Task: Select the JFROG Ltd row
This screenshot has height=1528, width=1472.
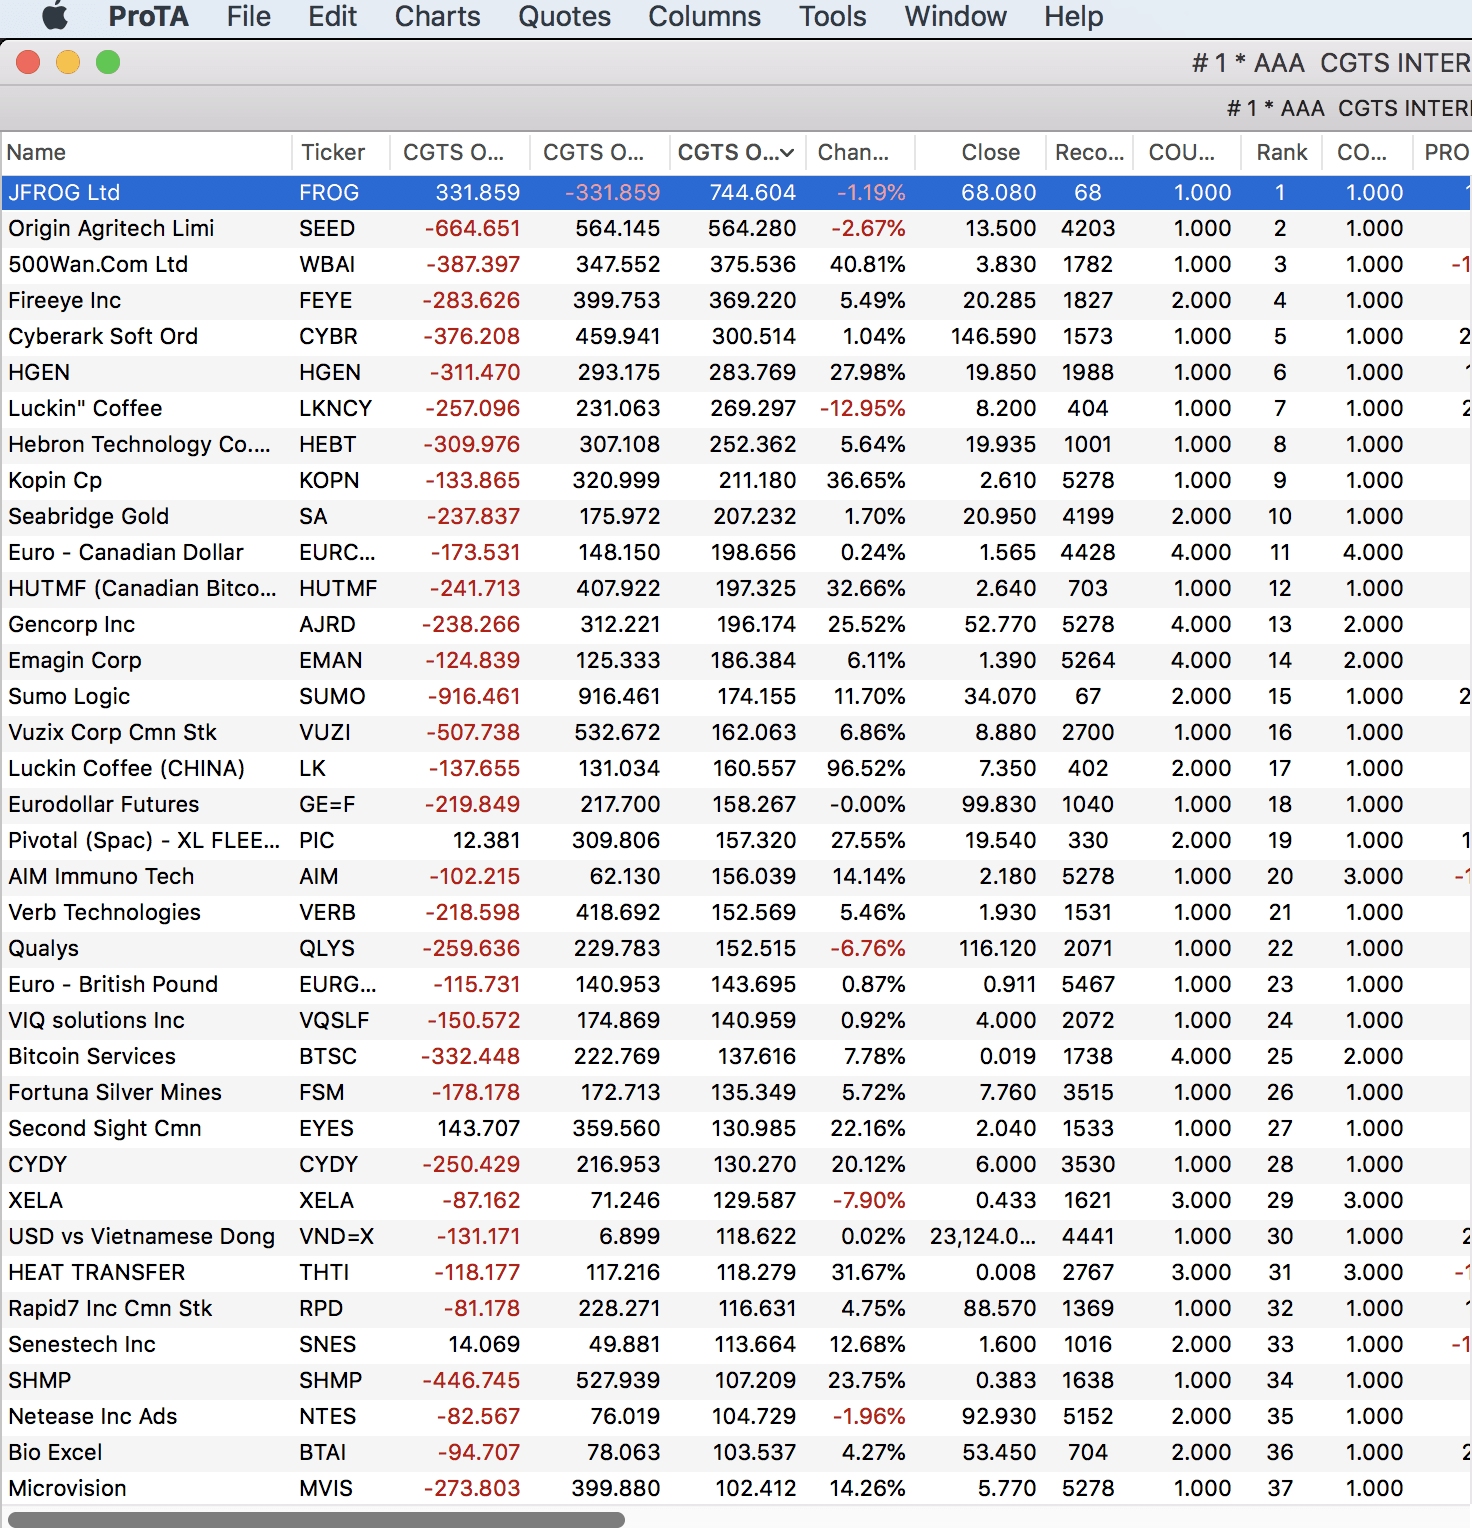Action: pyautogui.click(x=736, y=192)
